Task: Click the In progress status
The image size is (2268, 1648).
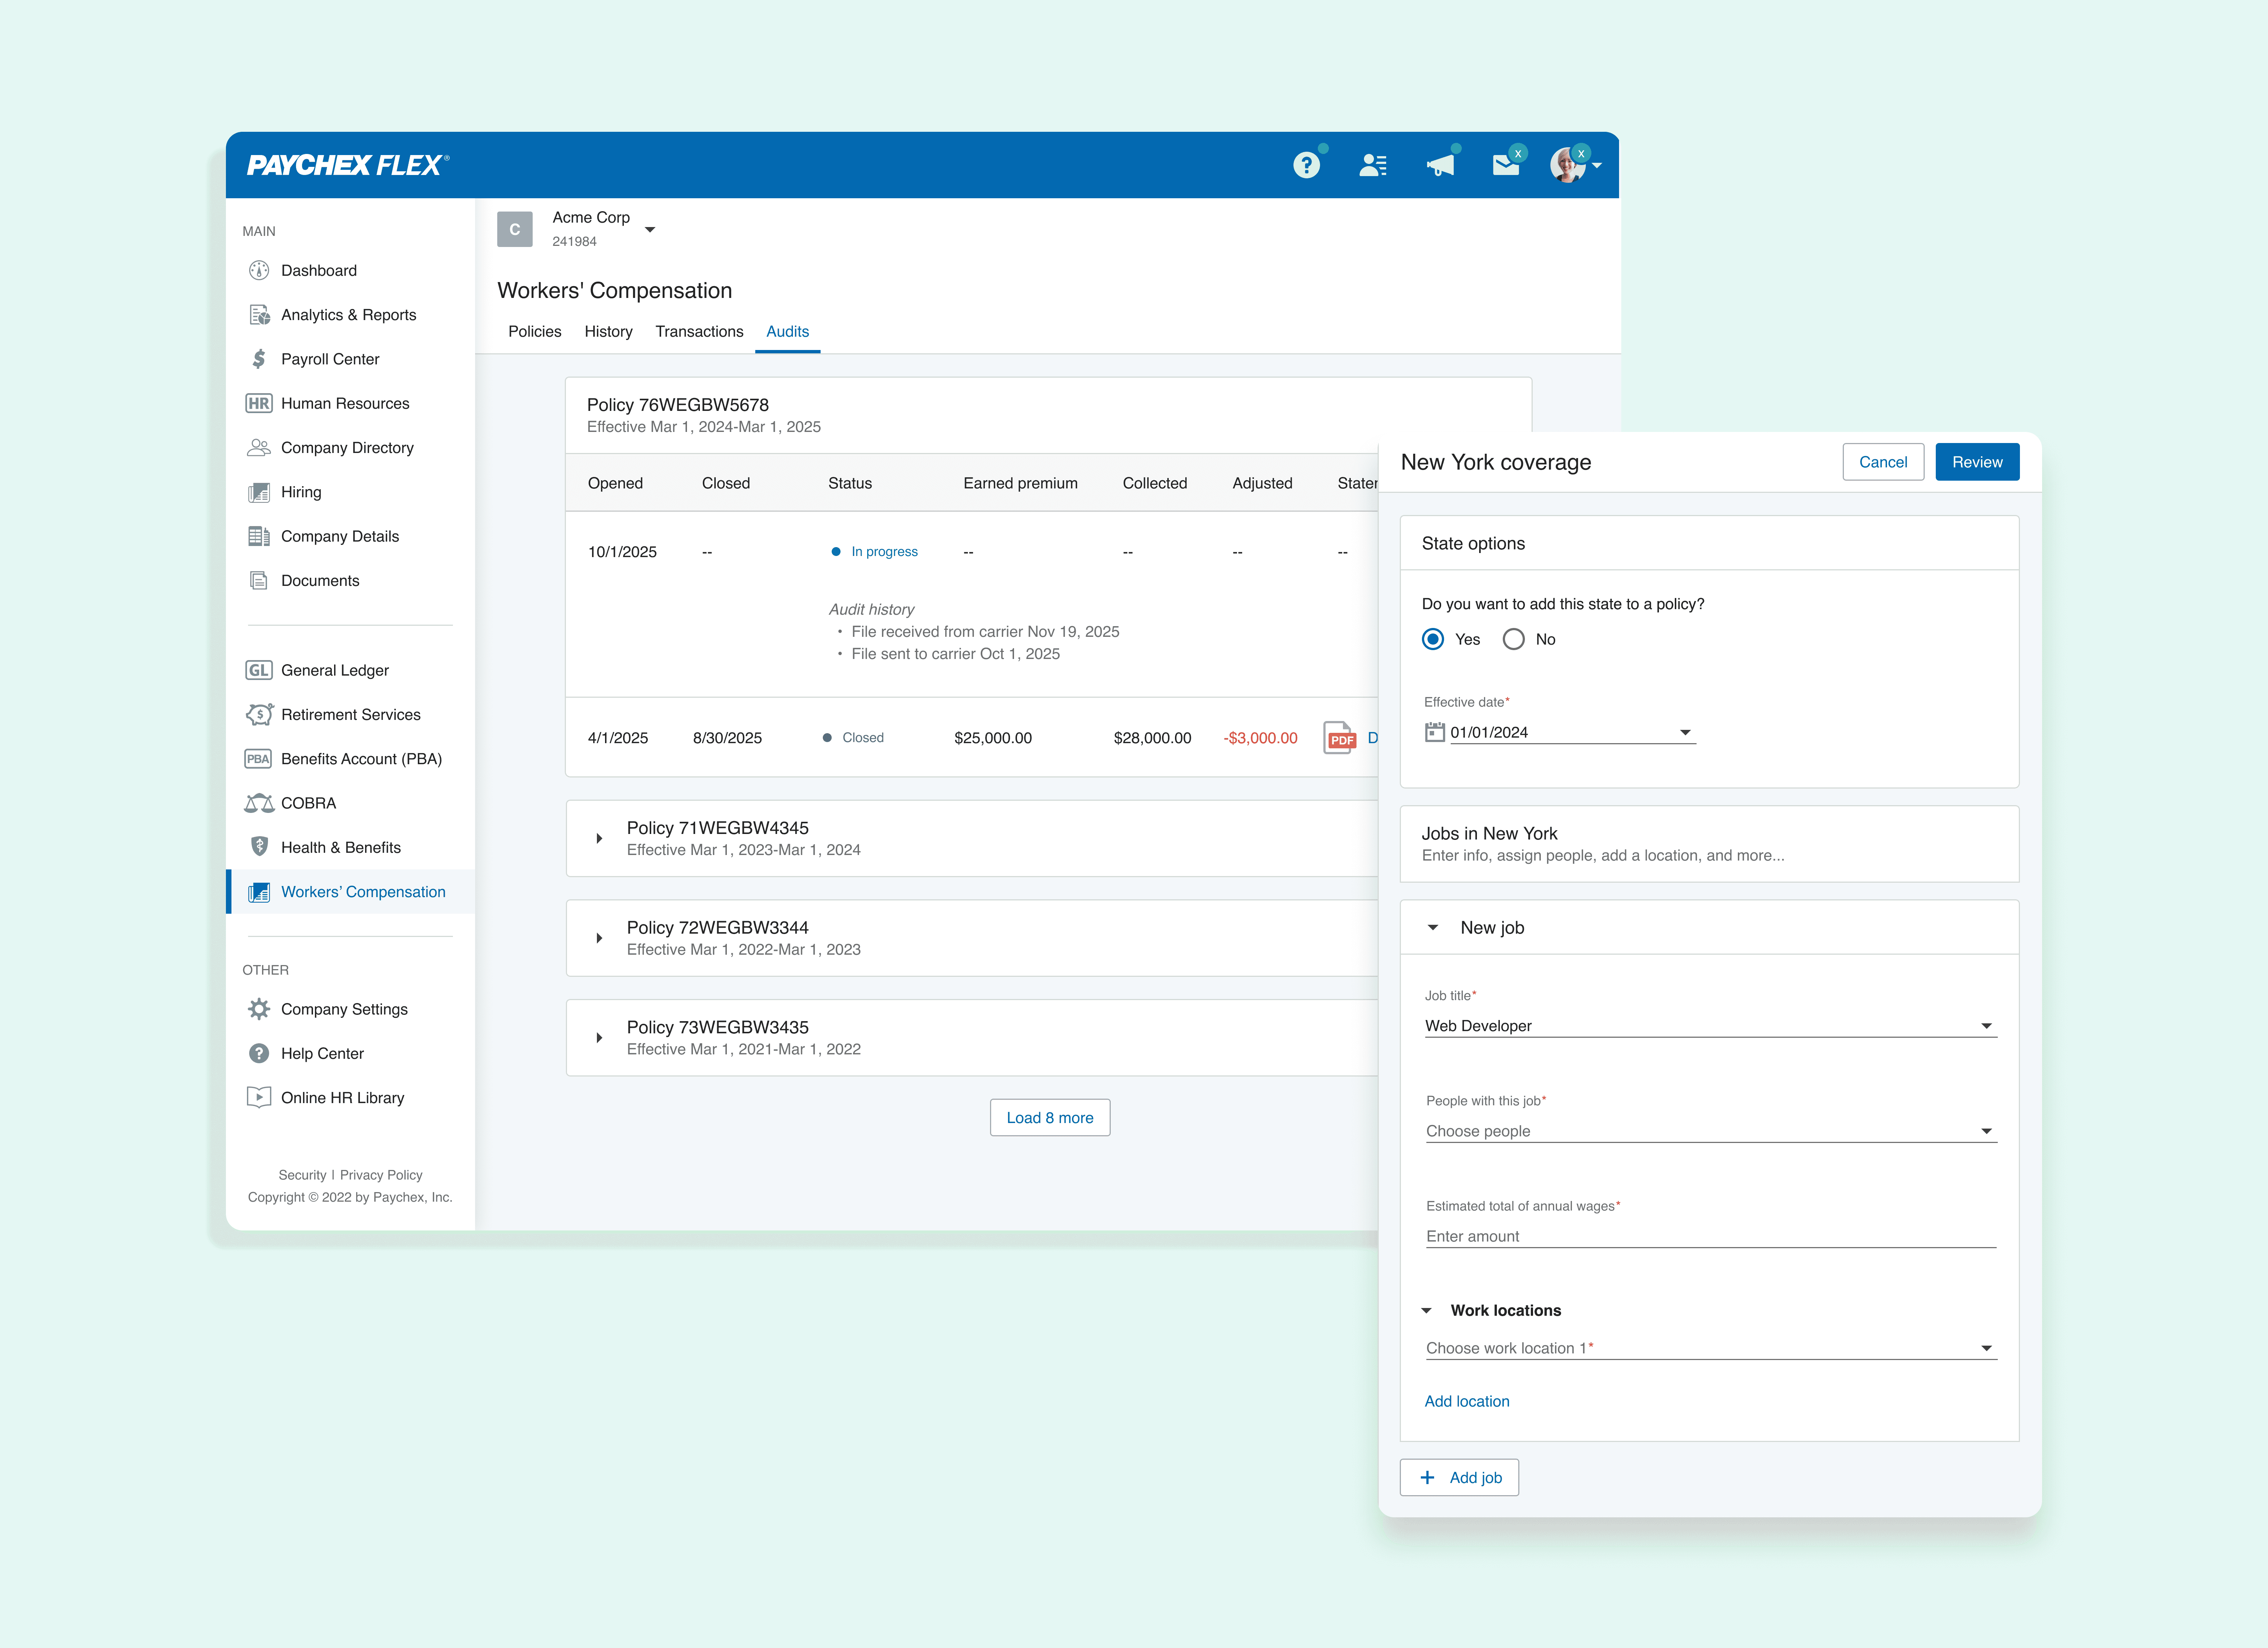Action: [x=874, y=552]
